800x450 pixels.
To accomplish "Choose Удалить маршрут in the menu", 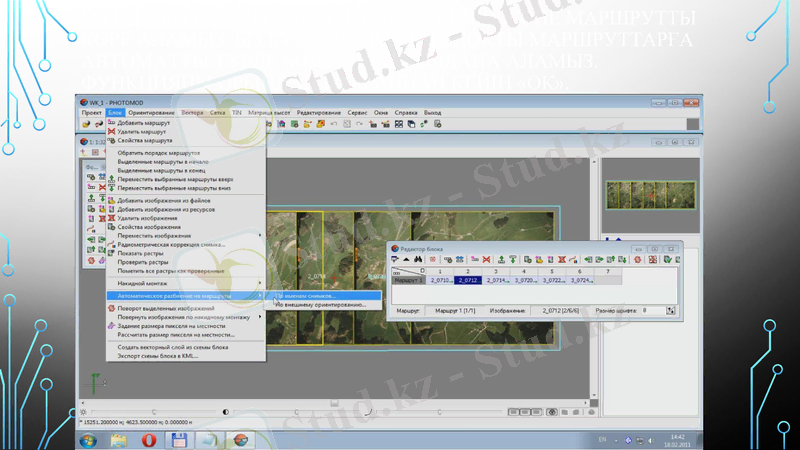I will (x=141, y=132).
